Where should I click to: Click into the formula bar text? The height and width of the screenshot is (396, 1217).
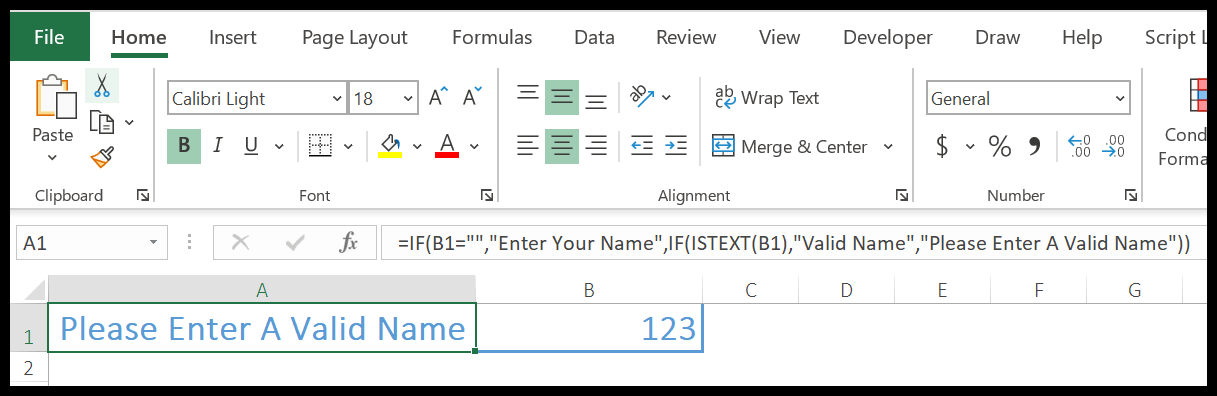pos(794,243)
